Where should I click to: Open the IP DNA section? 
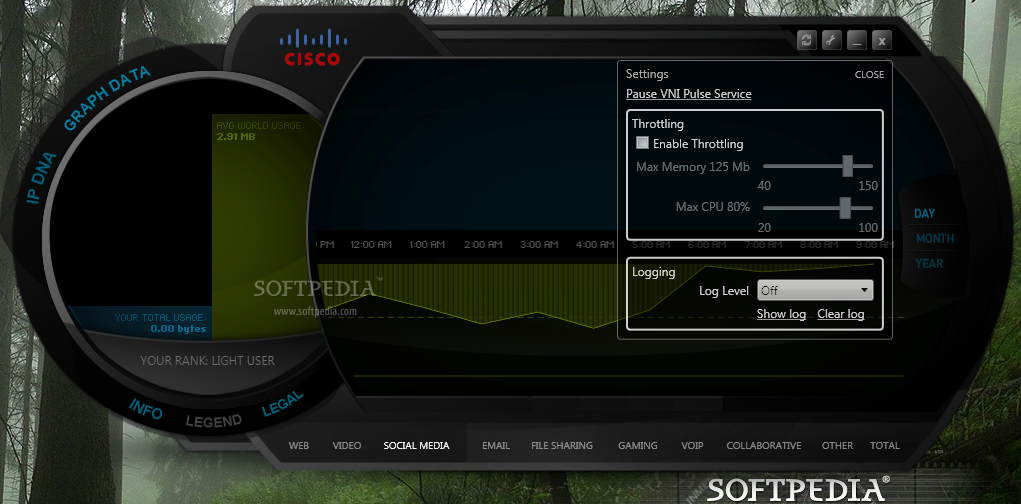coord(42,178)
